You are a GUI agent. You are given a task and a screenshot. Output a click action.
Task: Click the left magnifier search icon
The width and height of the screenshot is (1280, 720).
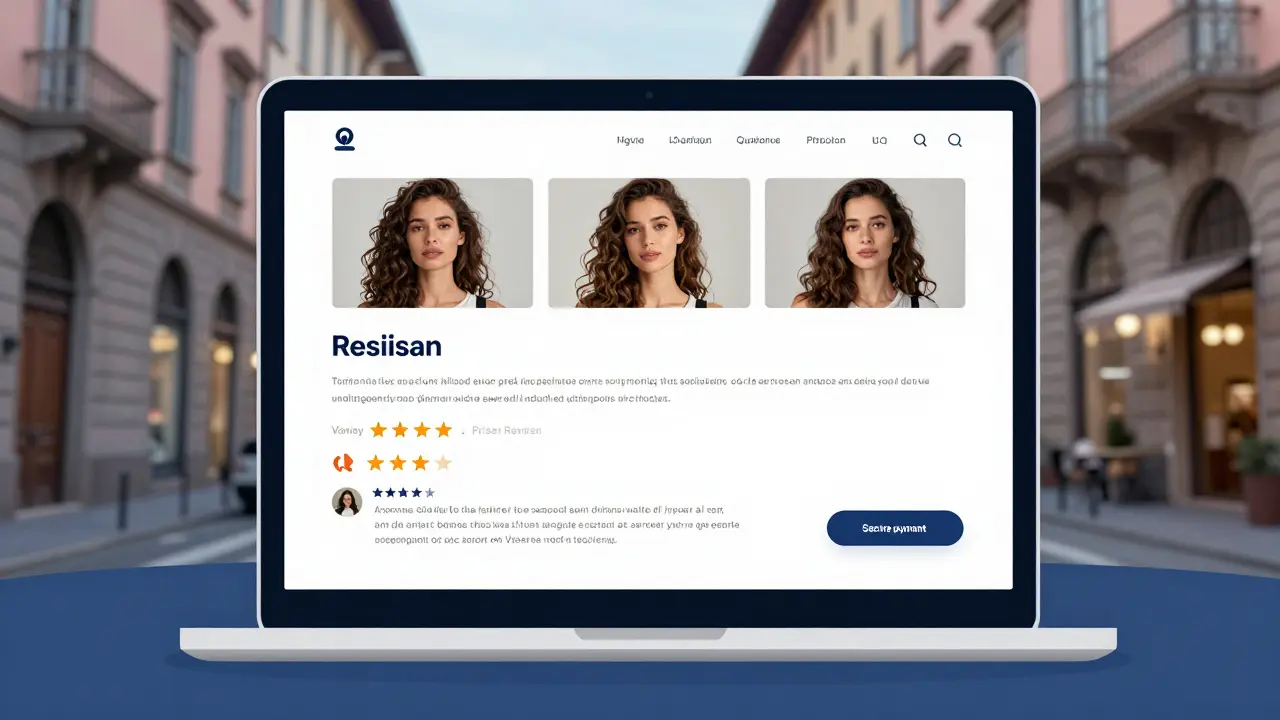(x=920, y=141)
